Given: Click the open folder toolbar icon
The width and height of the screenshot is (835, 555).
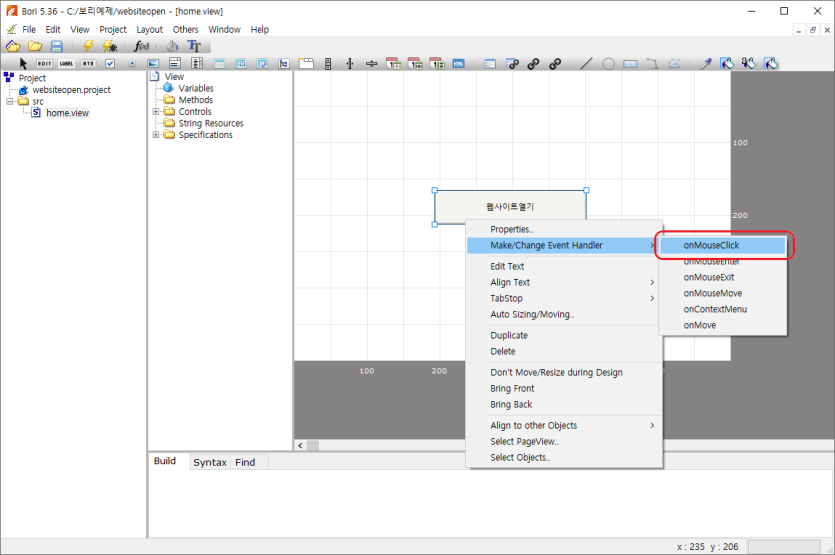Looking at the screenshot, I should click(35, 46).
